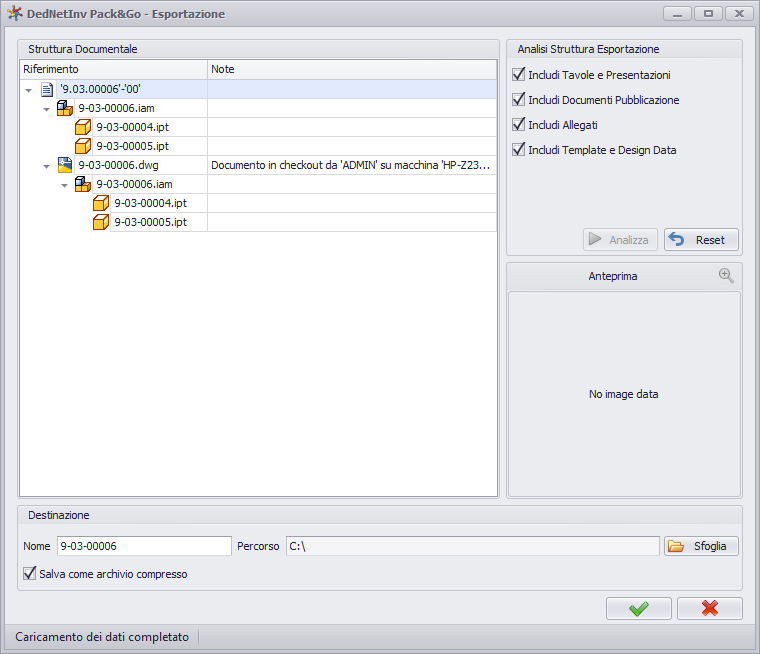Maximize the Pack&Go window
This screenshot has height=654, width=760.
708,14
